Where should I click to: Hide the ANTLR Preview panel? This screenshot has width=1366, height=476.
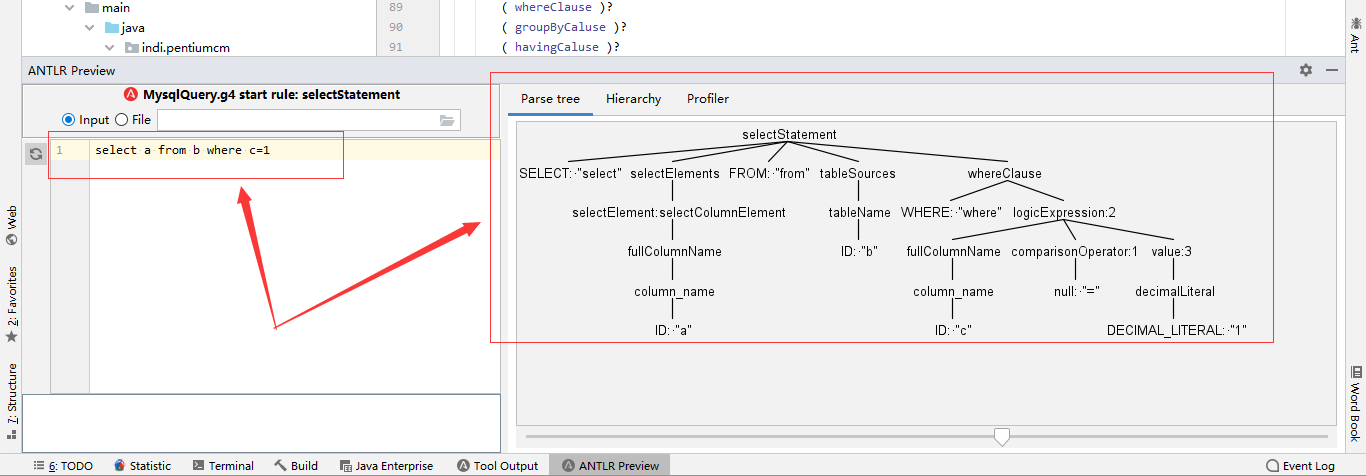(x=1332, y=70)
